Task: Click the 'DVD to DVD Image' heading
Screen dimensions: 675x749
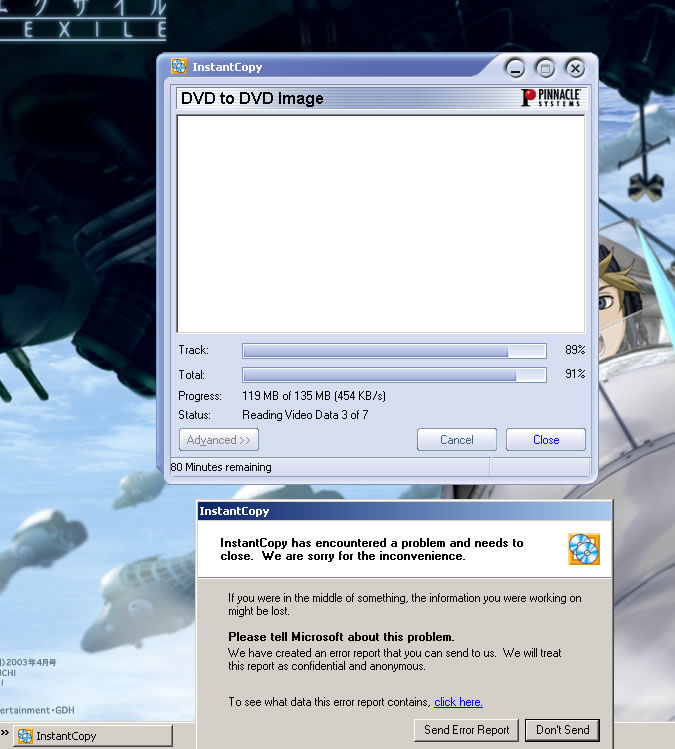Action: [x=252, y=98]
